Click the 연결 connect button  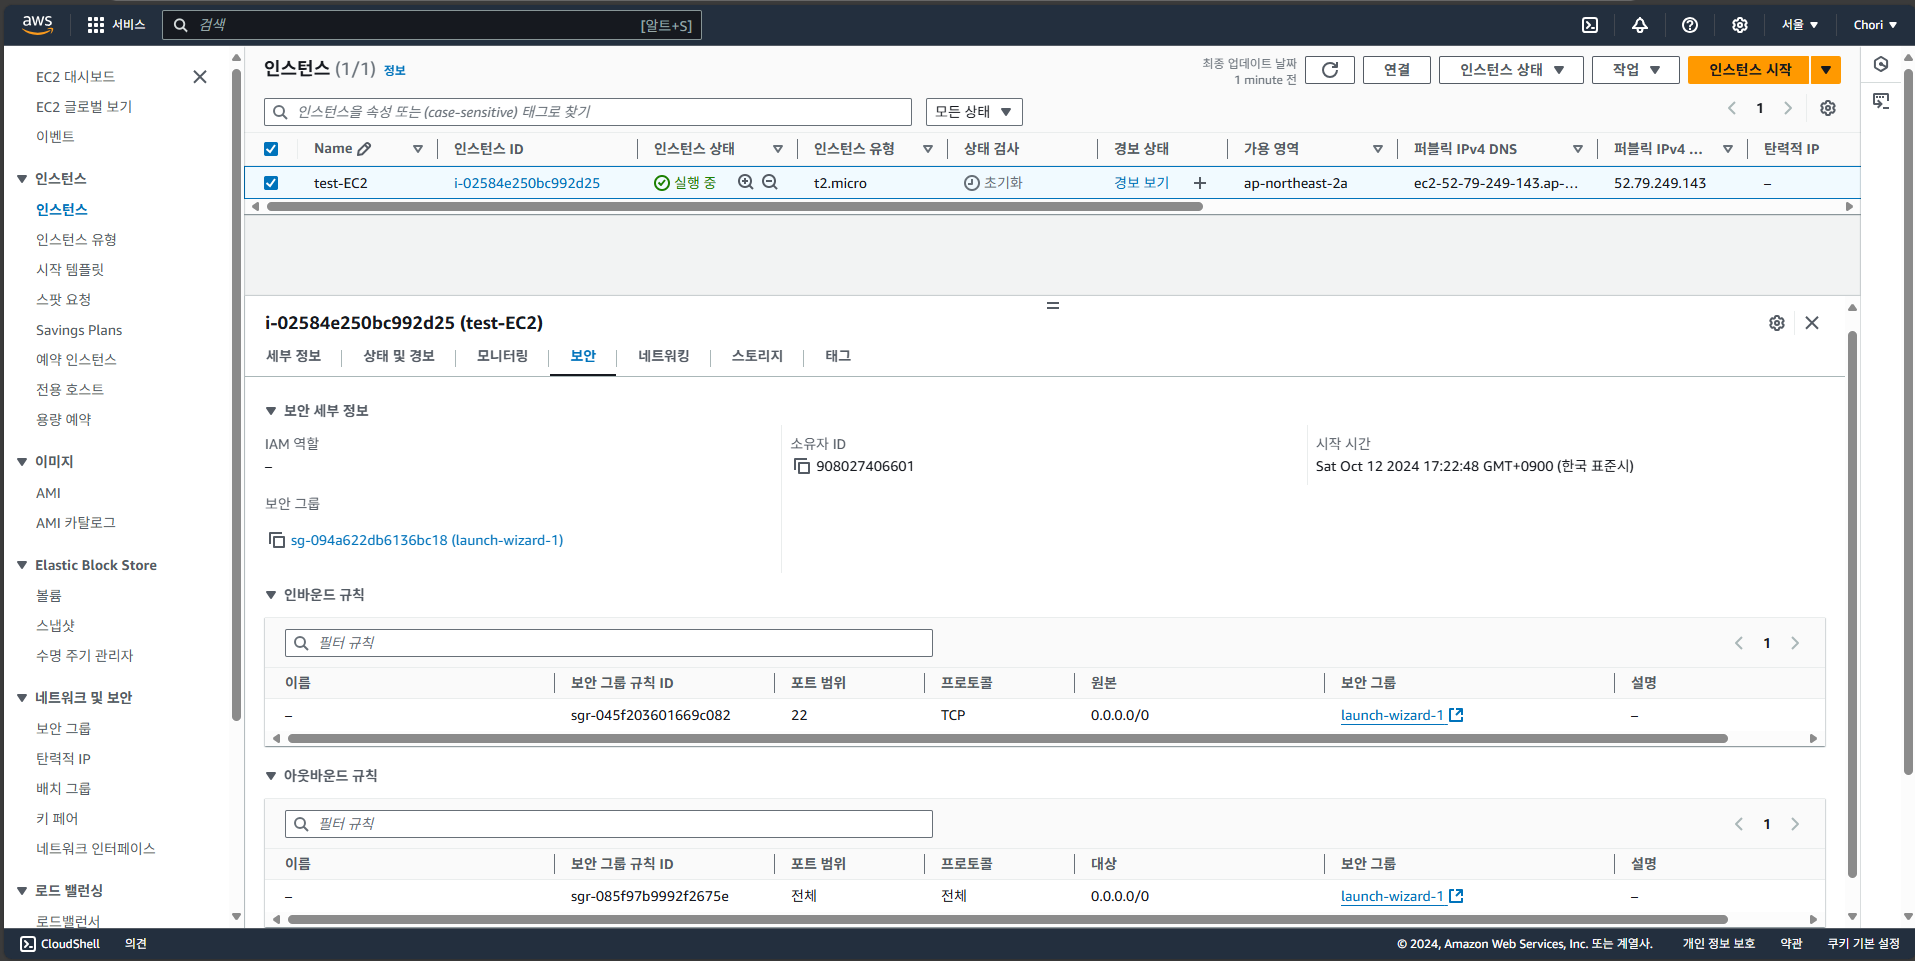1397,70
